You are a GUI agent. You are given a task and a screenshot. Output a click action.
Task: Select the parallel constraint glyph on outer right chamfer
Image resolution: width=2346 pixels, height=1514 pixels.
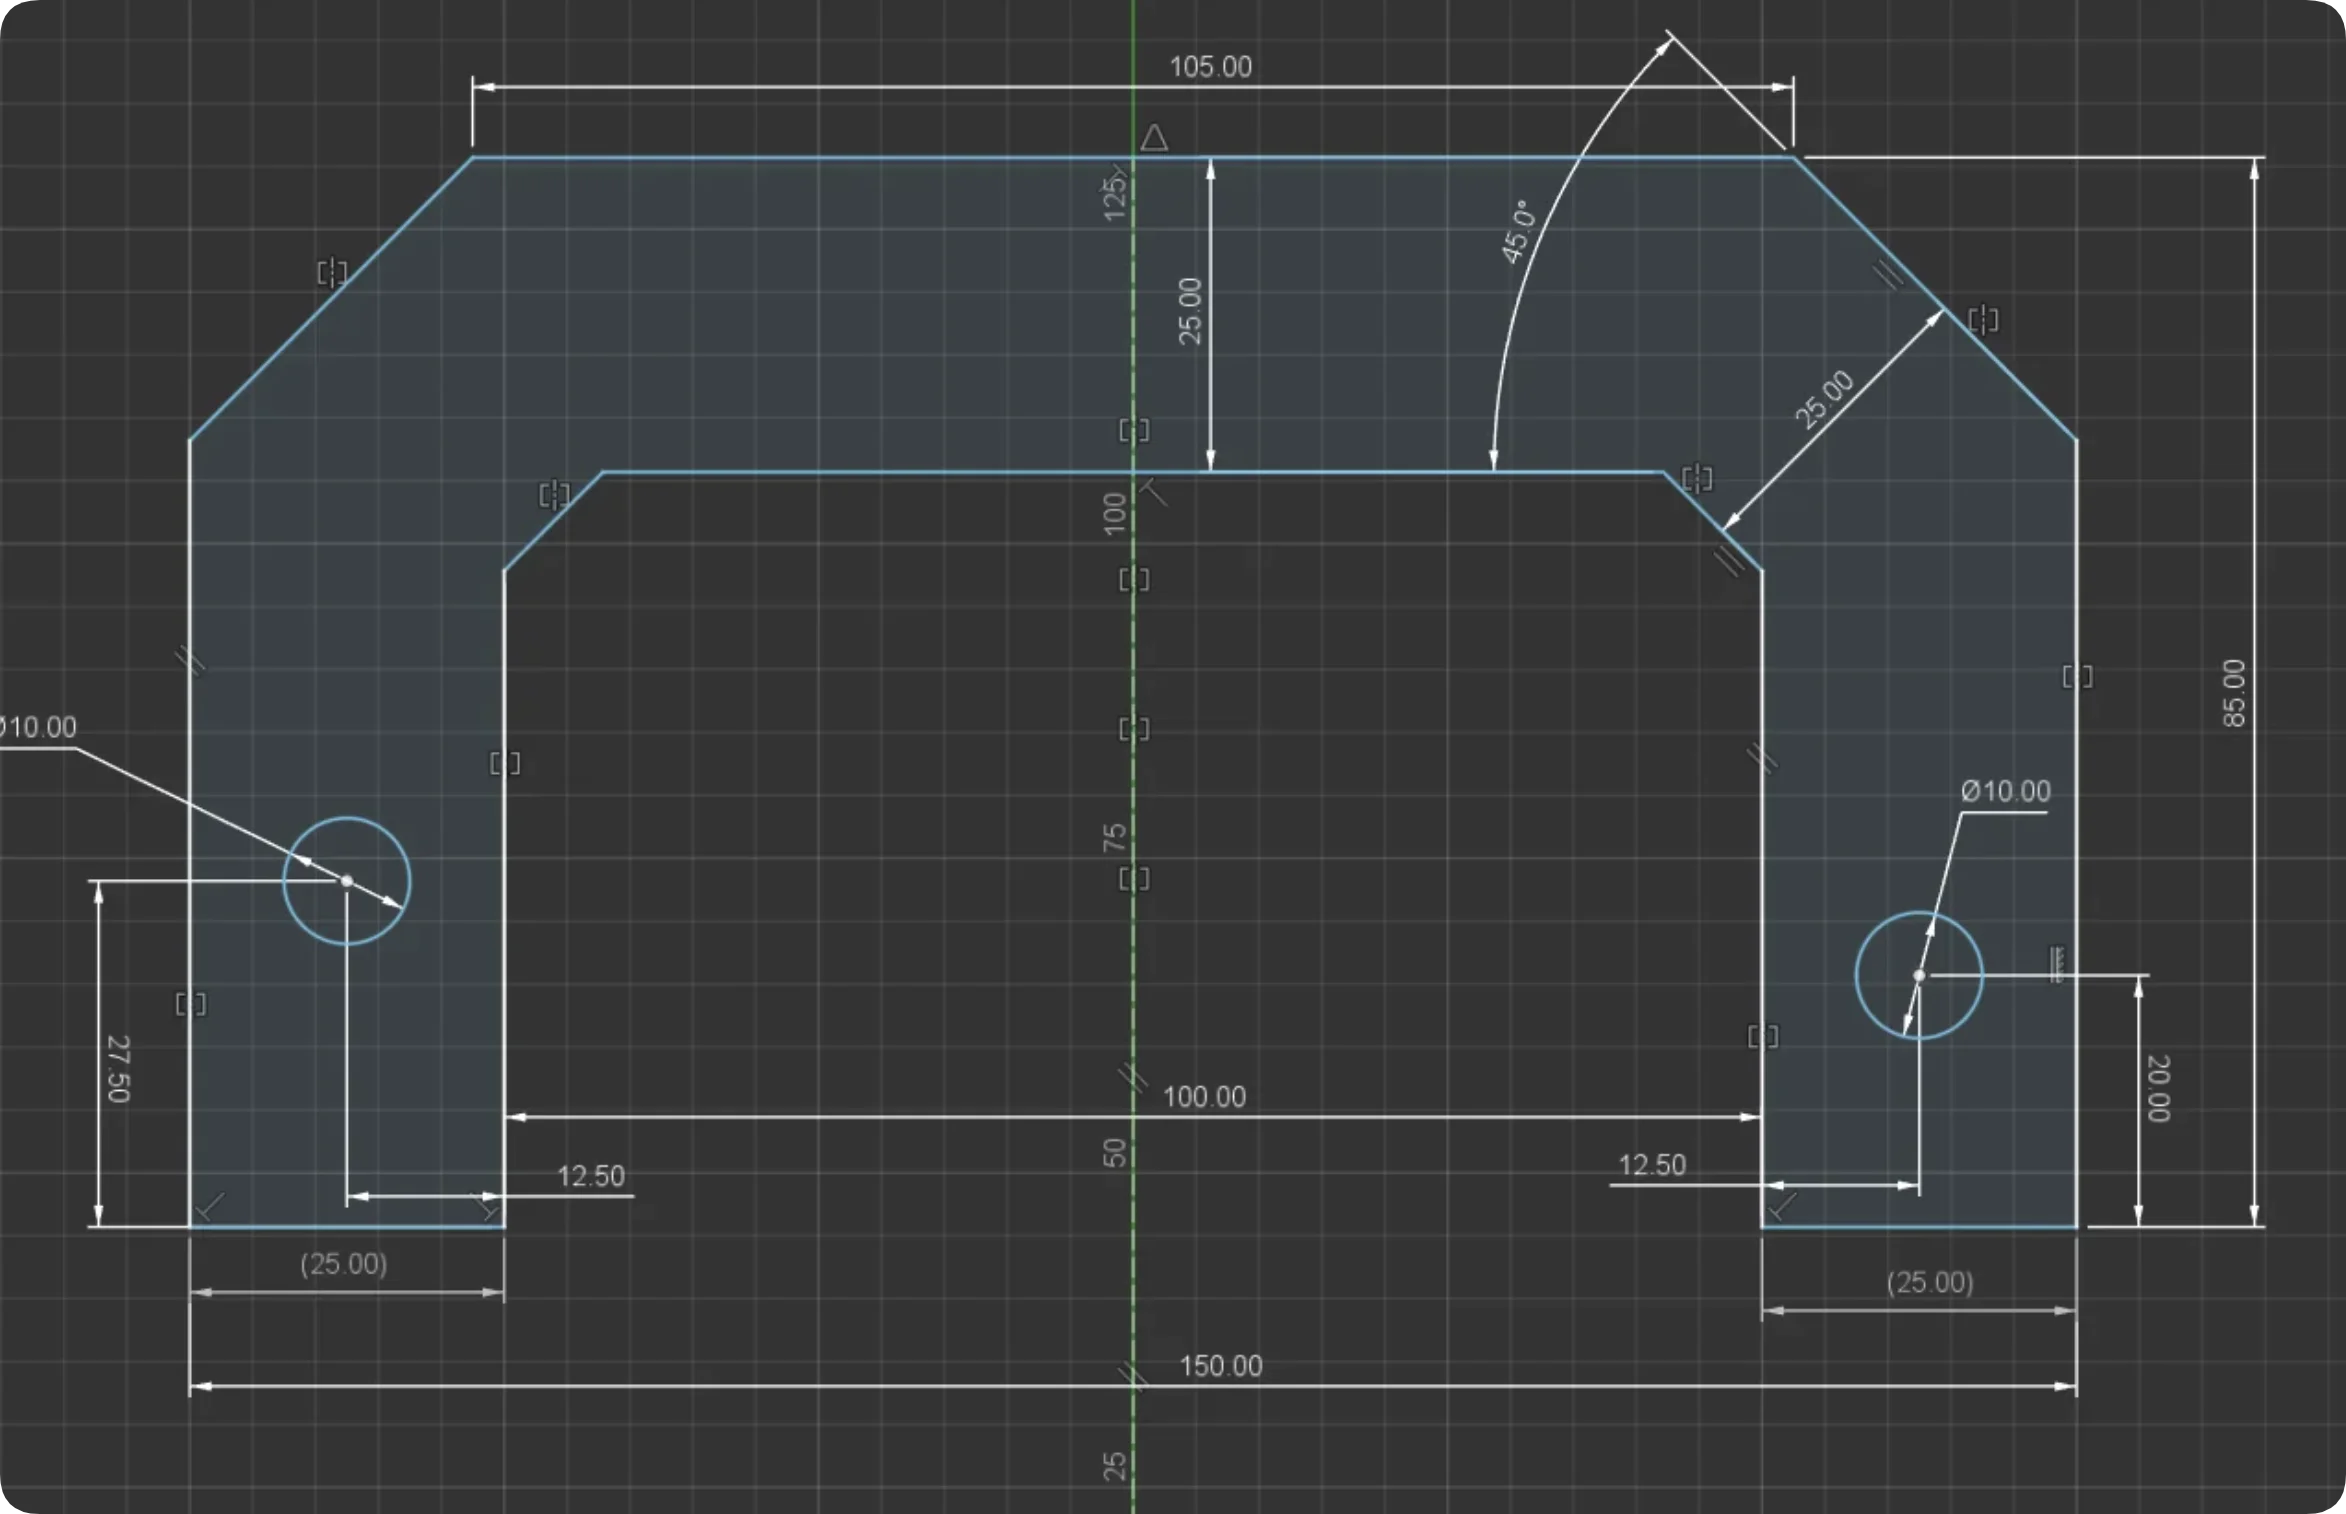coord(1889,273)
